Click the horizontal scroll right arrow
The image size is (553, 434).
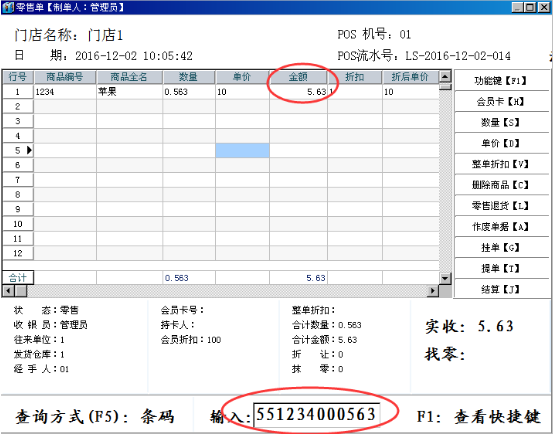[432, 291]
